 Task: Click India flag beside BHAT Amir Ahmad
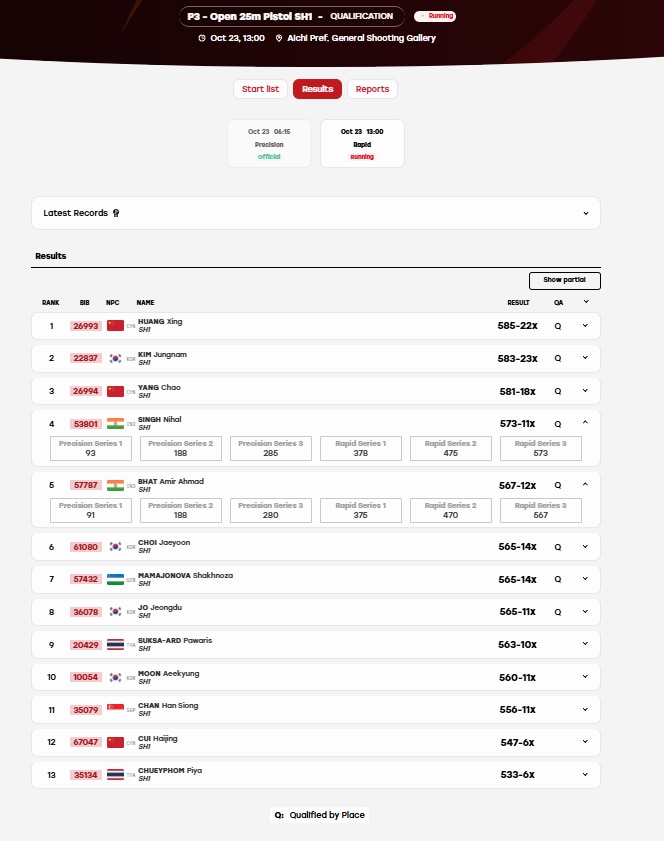115,485
